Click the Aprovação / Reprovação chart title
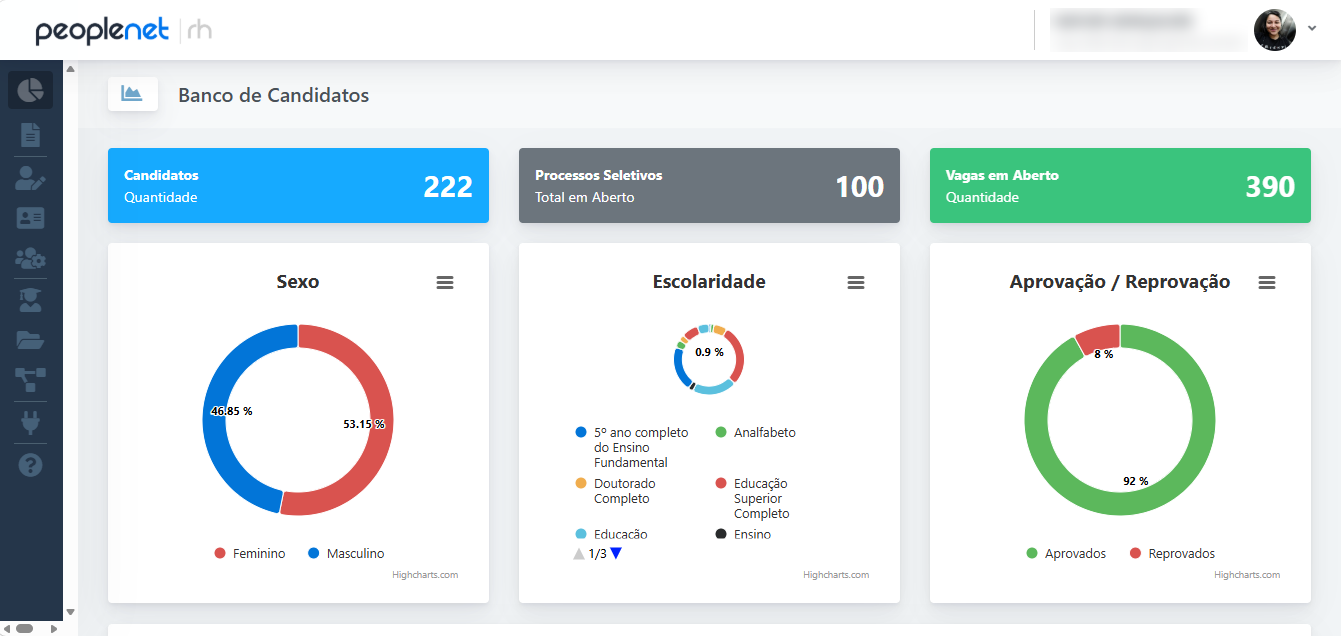 tap(1120, 282)
